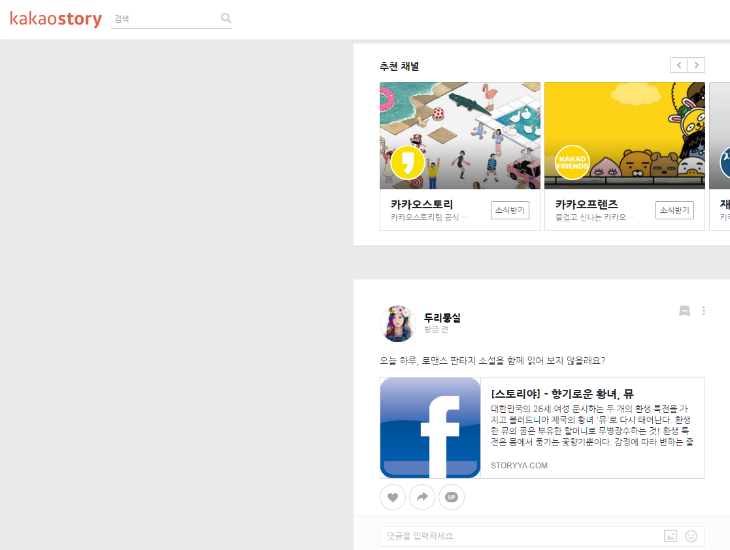Open post options three-dot menu
This screenshot has width=730, height=550.
point(703,311)
